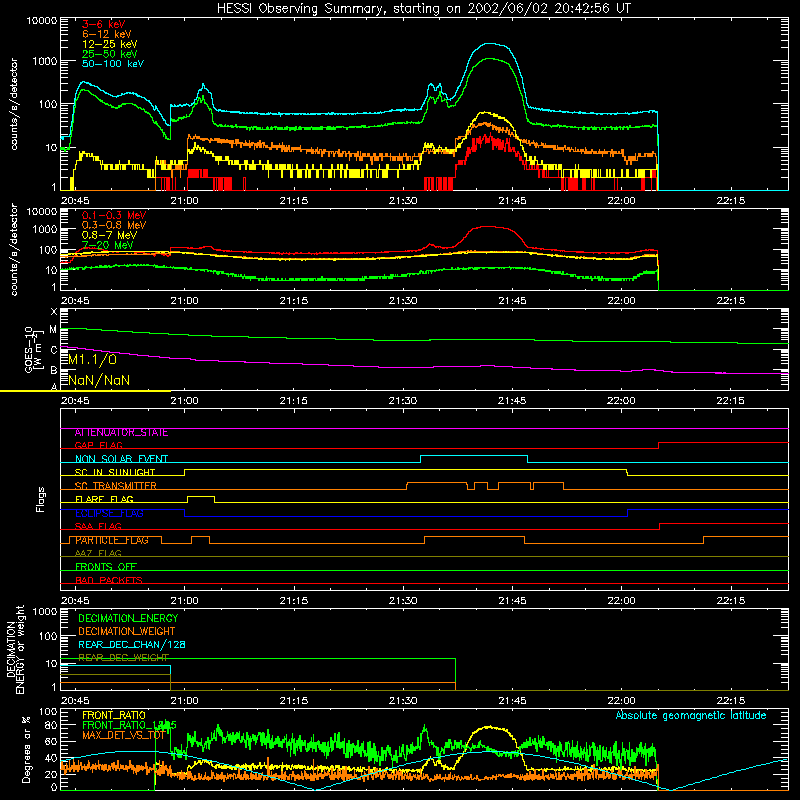Pick the 50-100 keV legend label

pyautogui.click(x=113, y=64)
